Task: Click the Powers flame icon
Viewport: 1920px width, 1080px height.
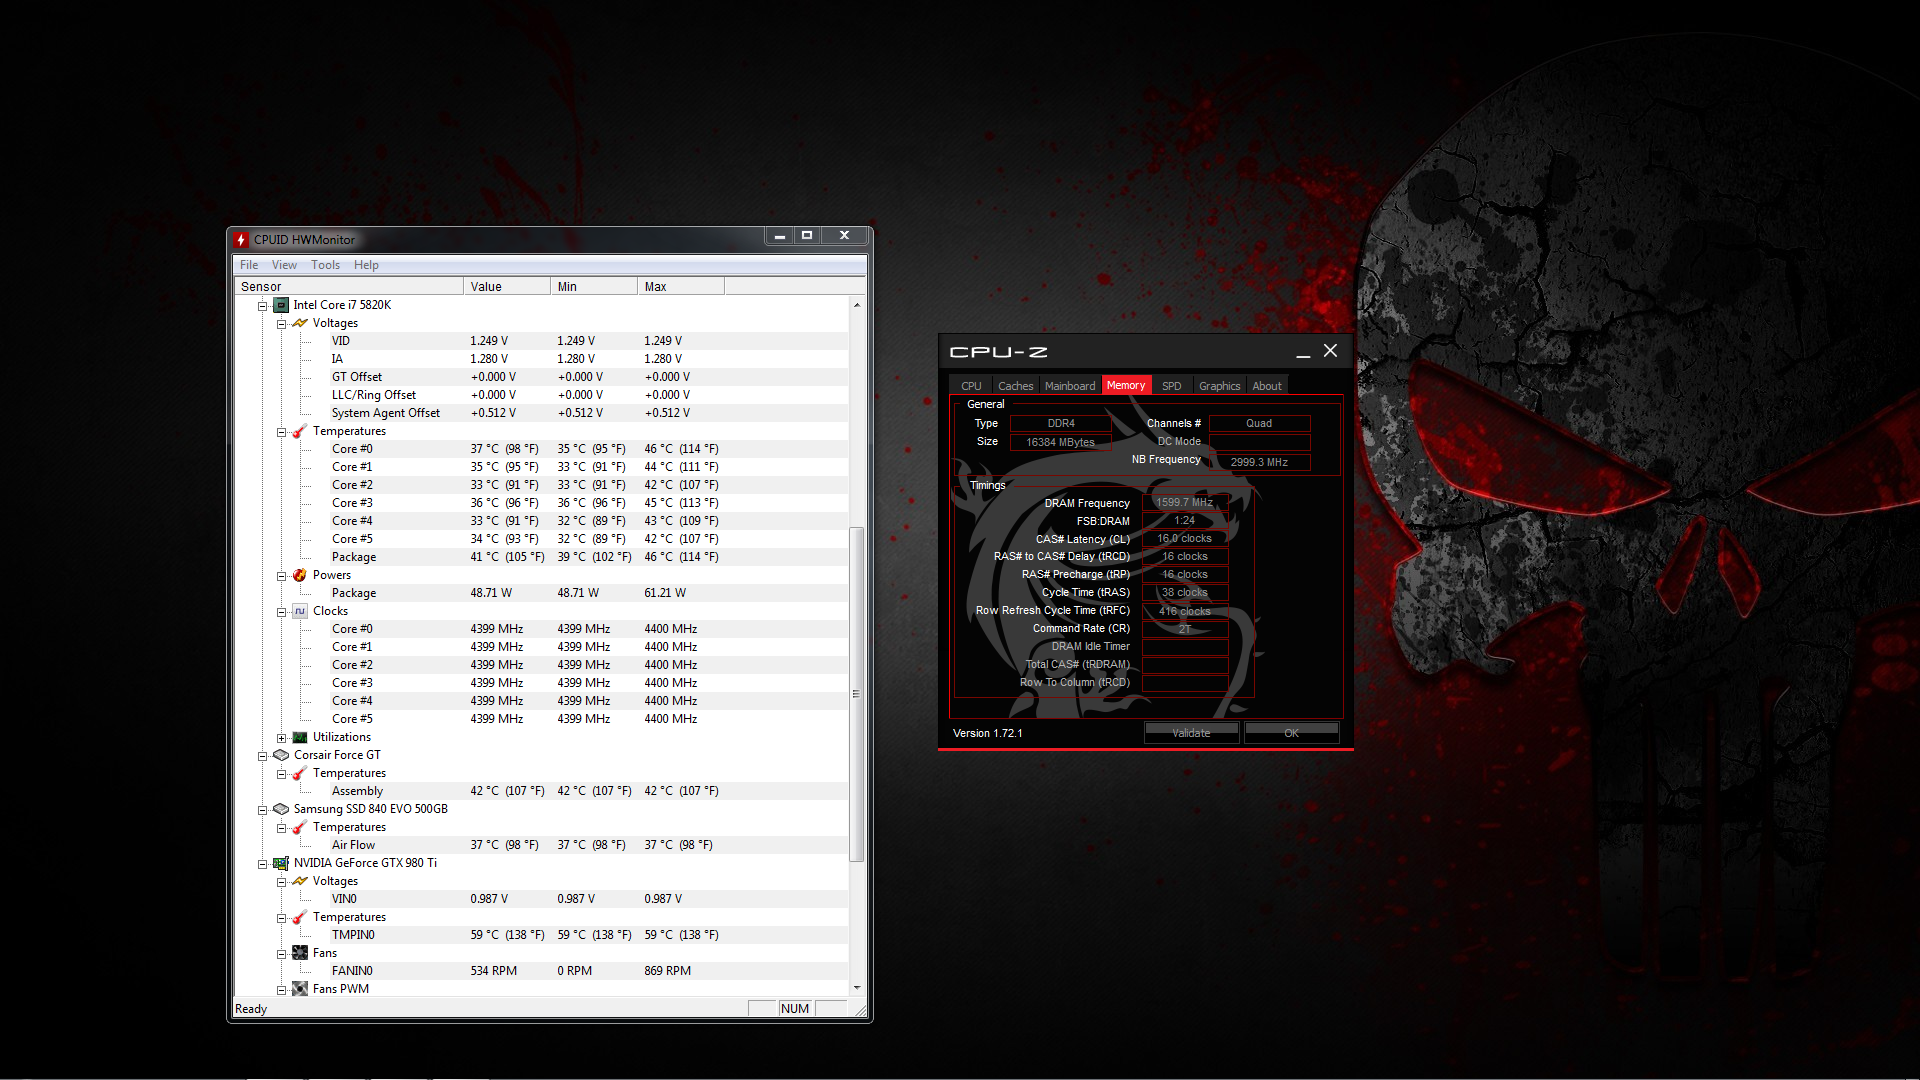Action: click(x=300, y=575)
